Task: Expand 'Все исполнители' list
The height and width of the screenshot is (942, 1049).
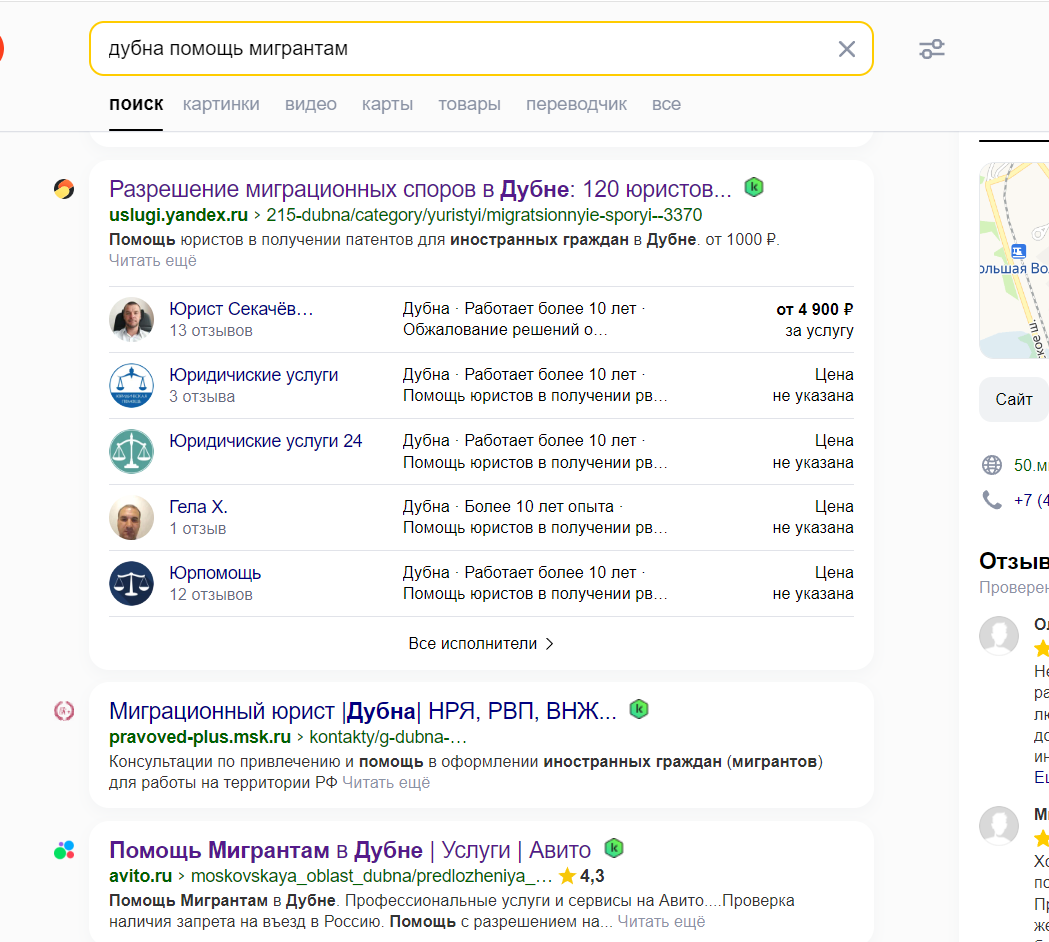Action: (x=481, y=644)
